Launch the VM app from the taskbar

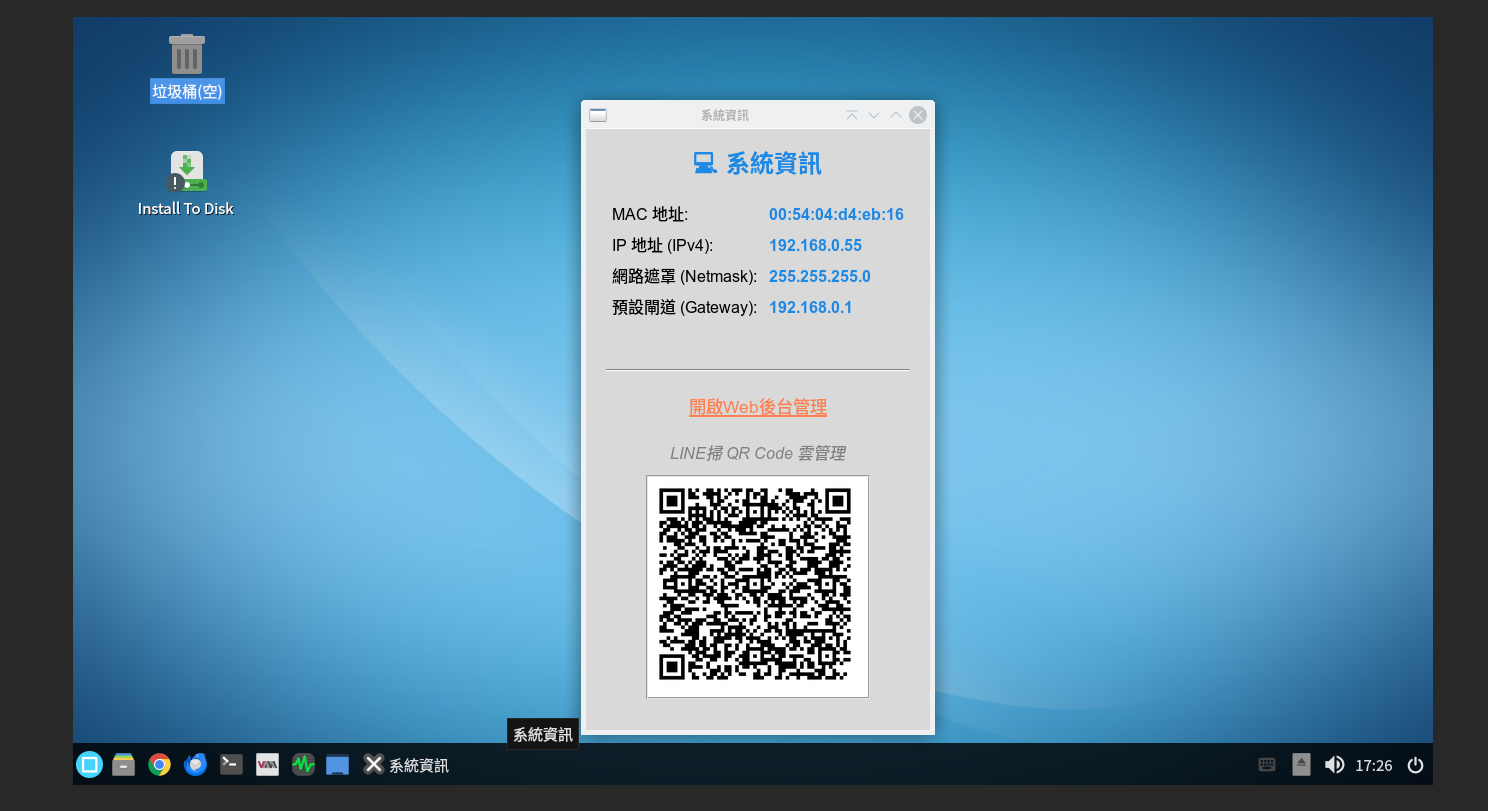(x=267, y=765)
